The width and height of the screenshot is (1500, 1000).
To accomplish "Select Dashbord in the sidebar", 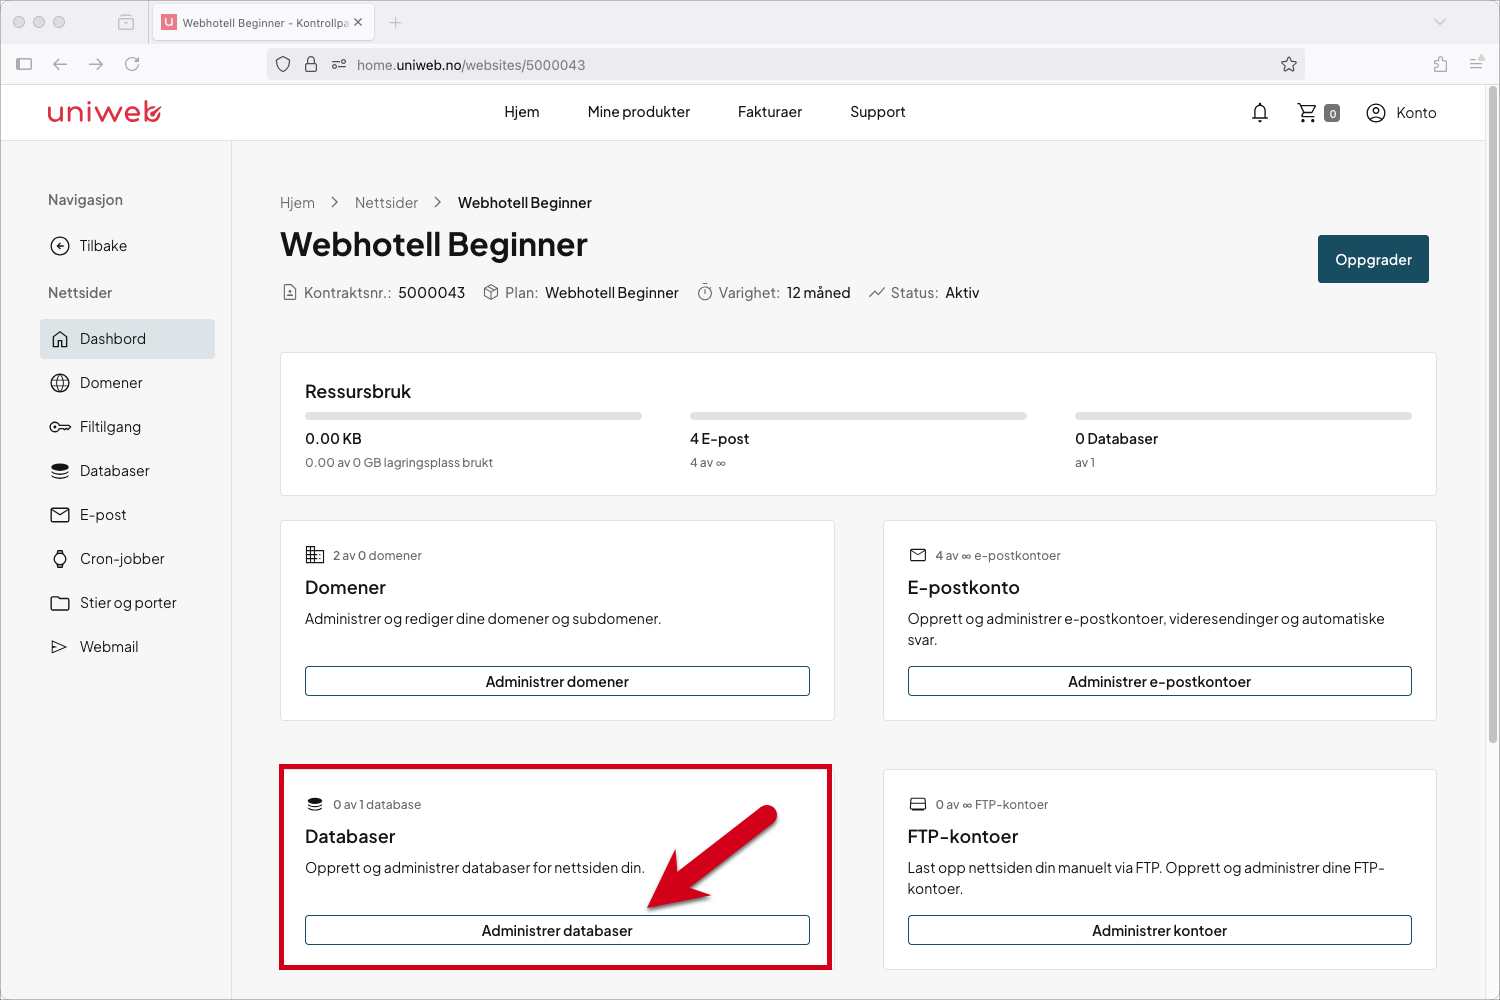I will (127, 339).
